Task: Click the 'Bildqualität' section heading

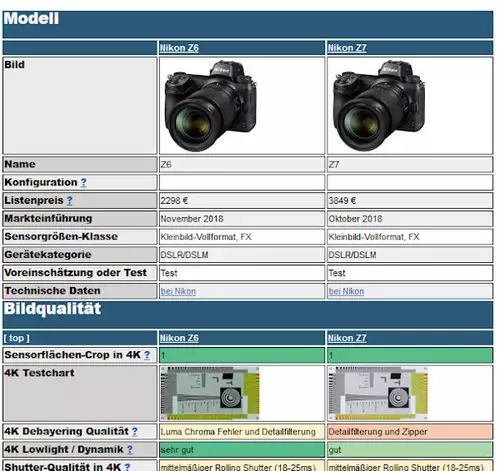Action: coord(52,309)
